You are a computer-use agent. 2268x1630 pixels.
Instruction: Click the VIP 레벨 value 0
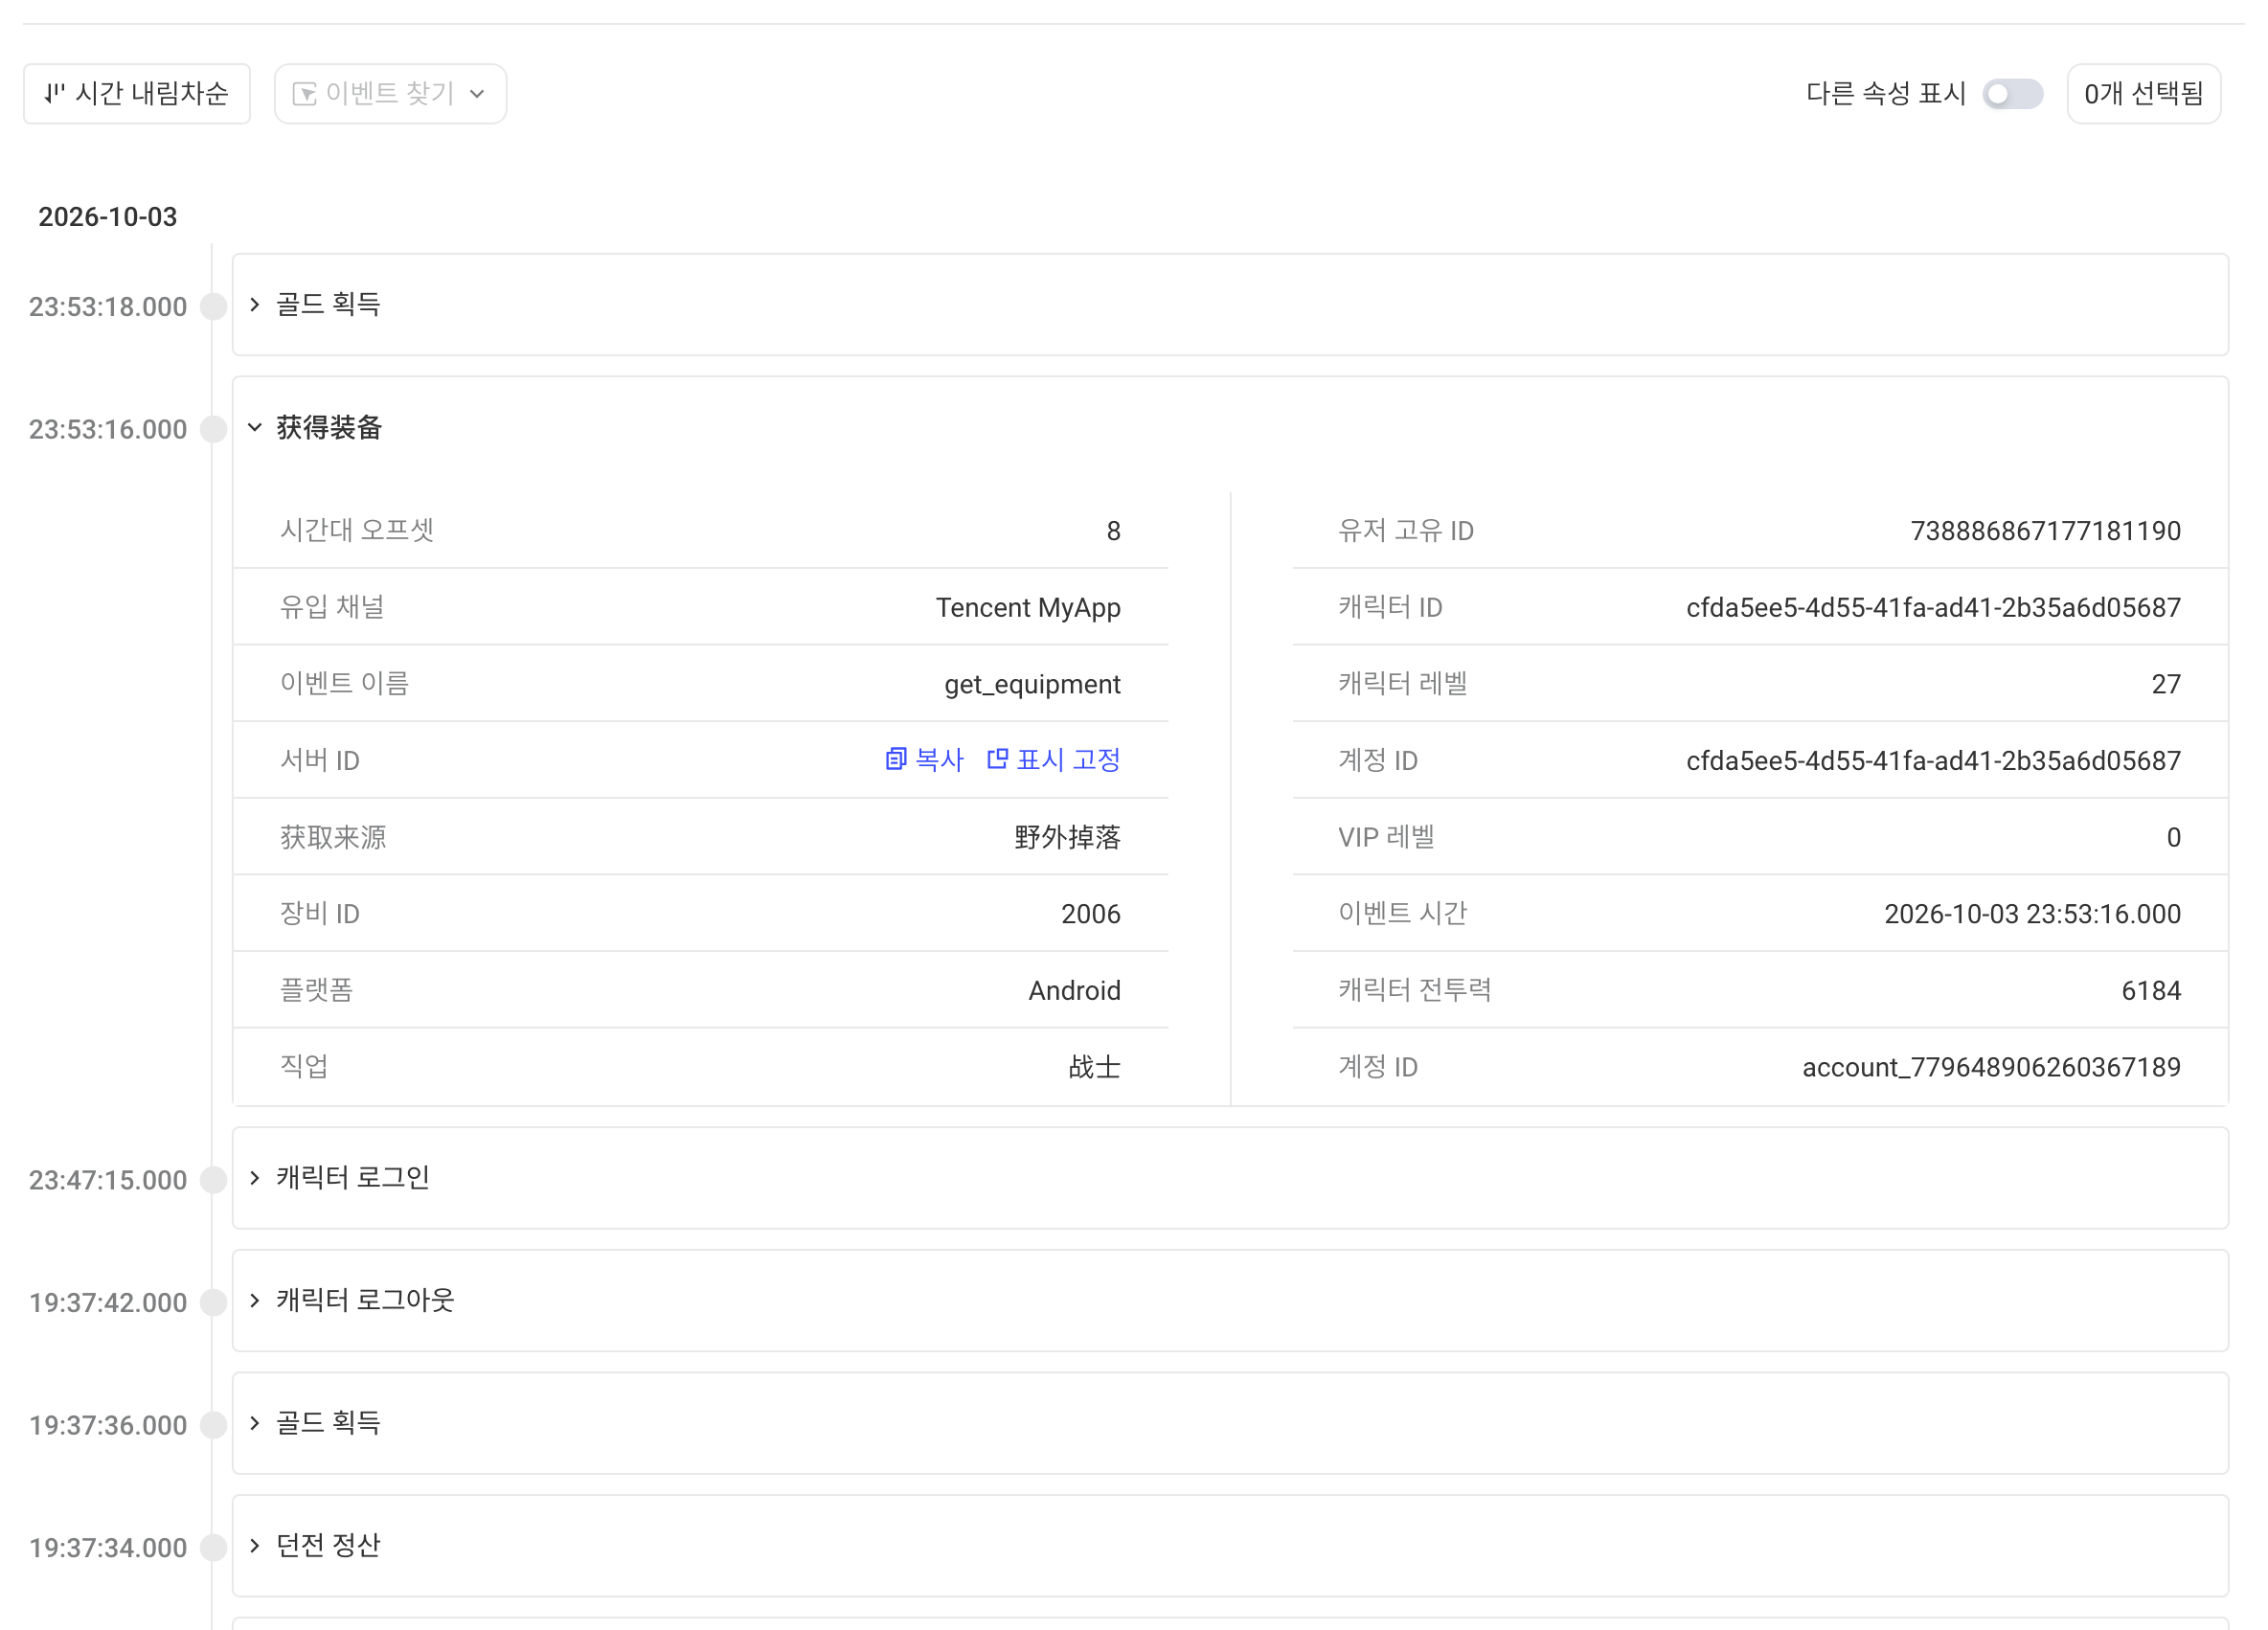coord(2173,837)
